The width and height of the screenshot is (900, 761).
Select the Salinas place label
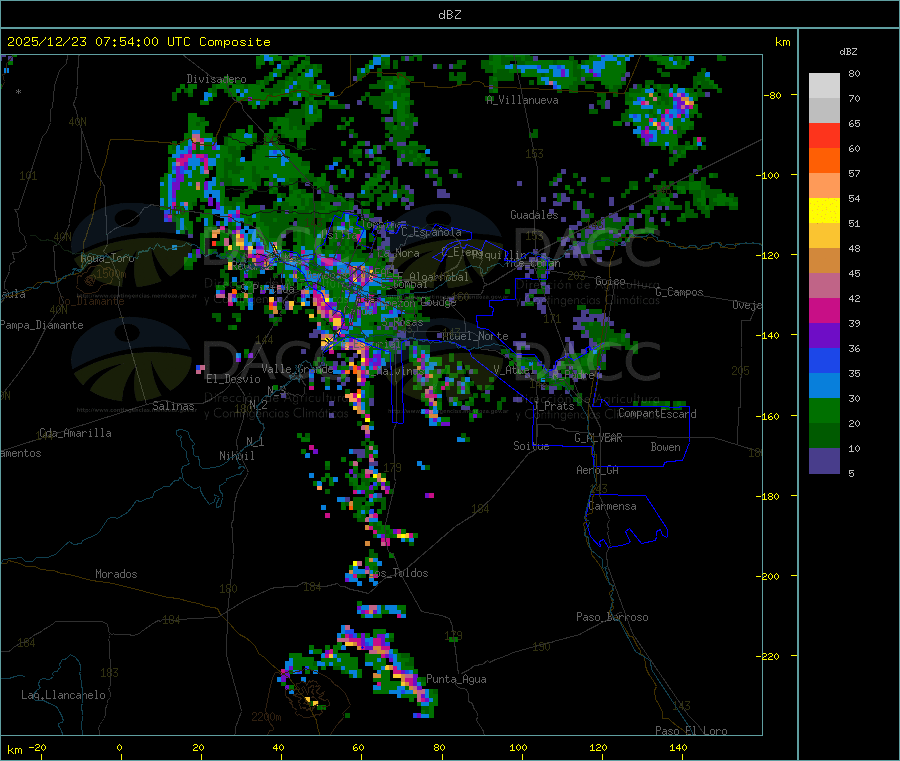pyautogui.click(x=173, y=406)
